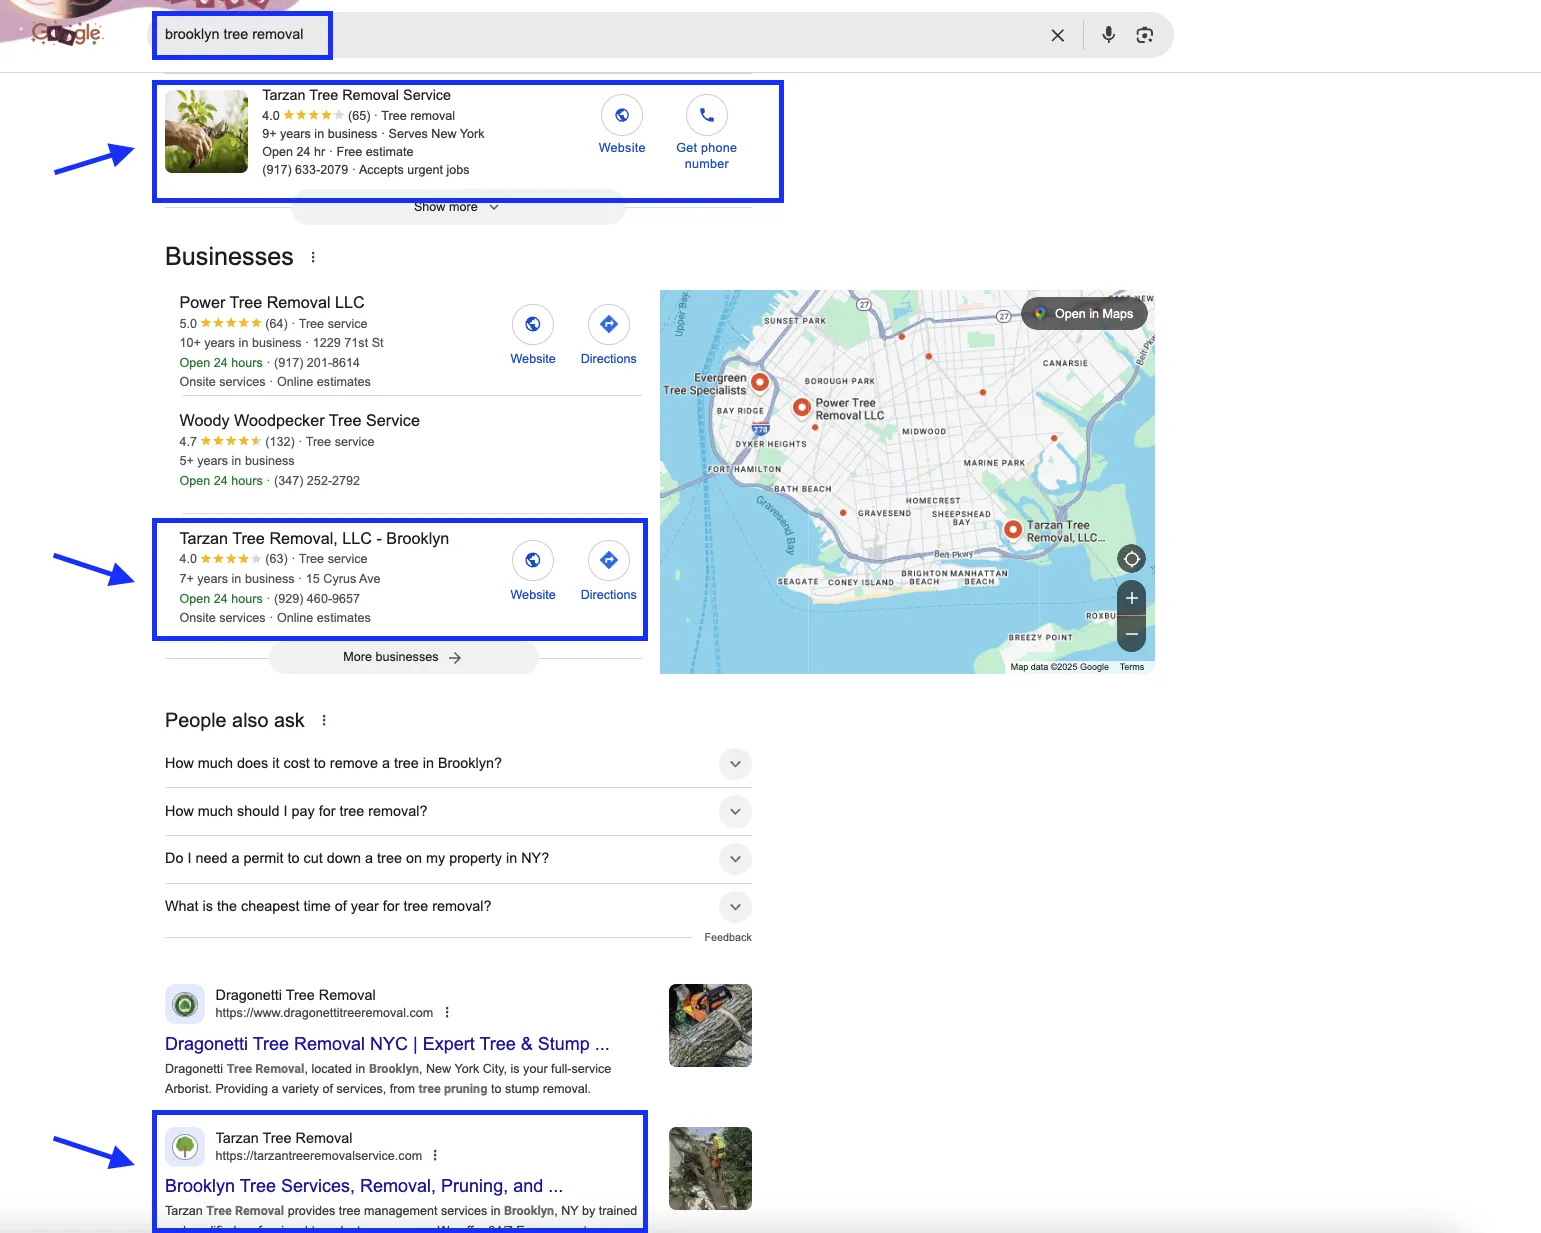Open Dragonetti Tree Removal NYC result title
Viewport: 1541px width, 1233px height.
(387, 1044)
